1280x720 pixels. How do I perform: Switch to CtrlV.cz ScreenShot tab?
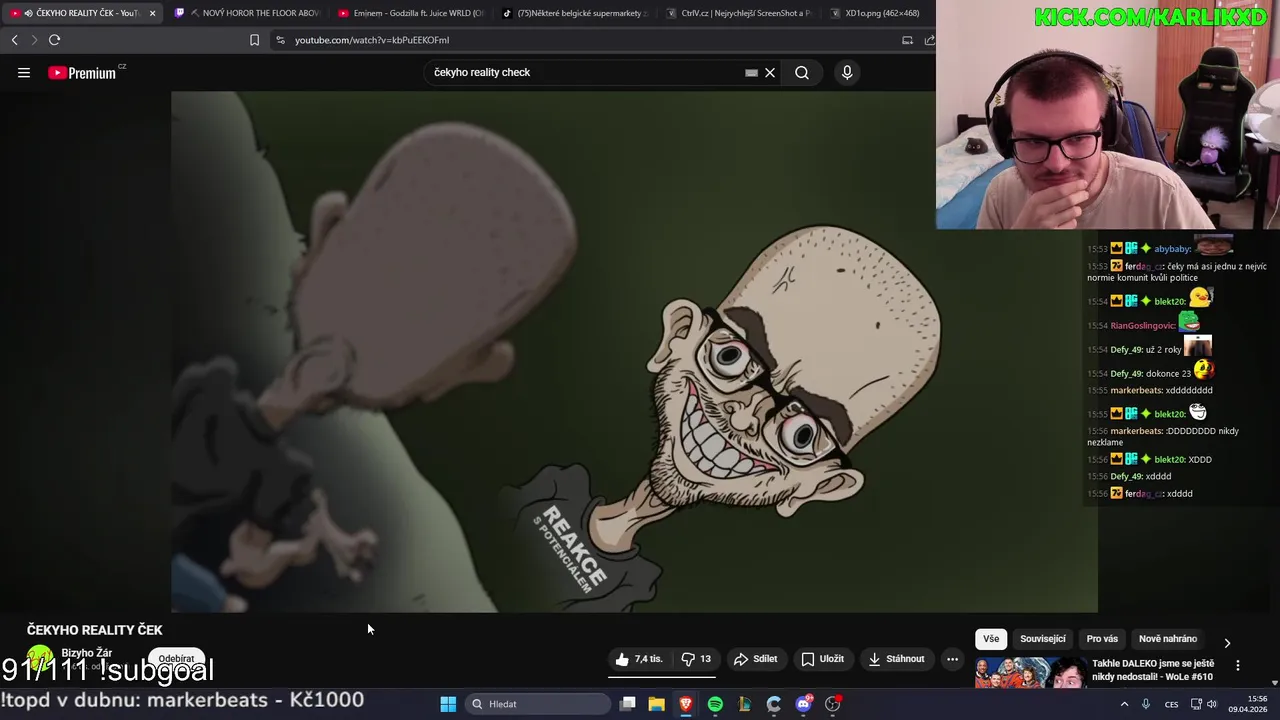(x=738, y=13)
